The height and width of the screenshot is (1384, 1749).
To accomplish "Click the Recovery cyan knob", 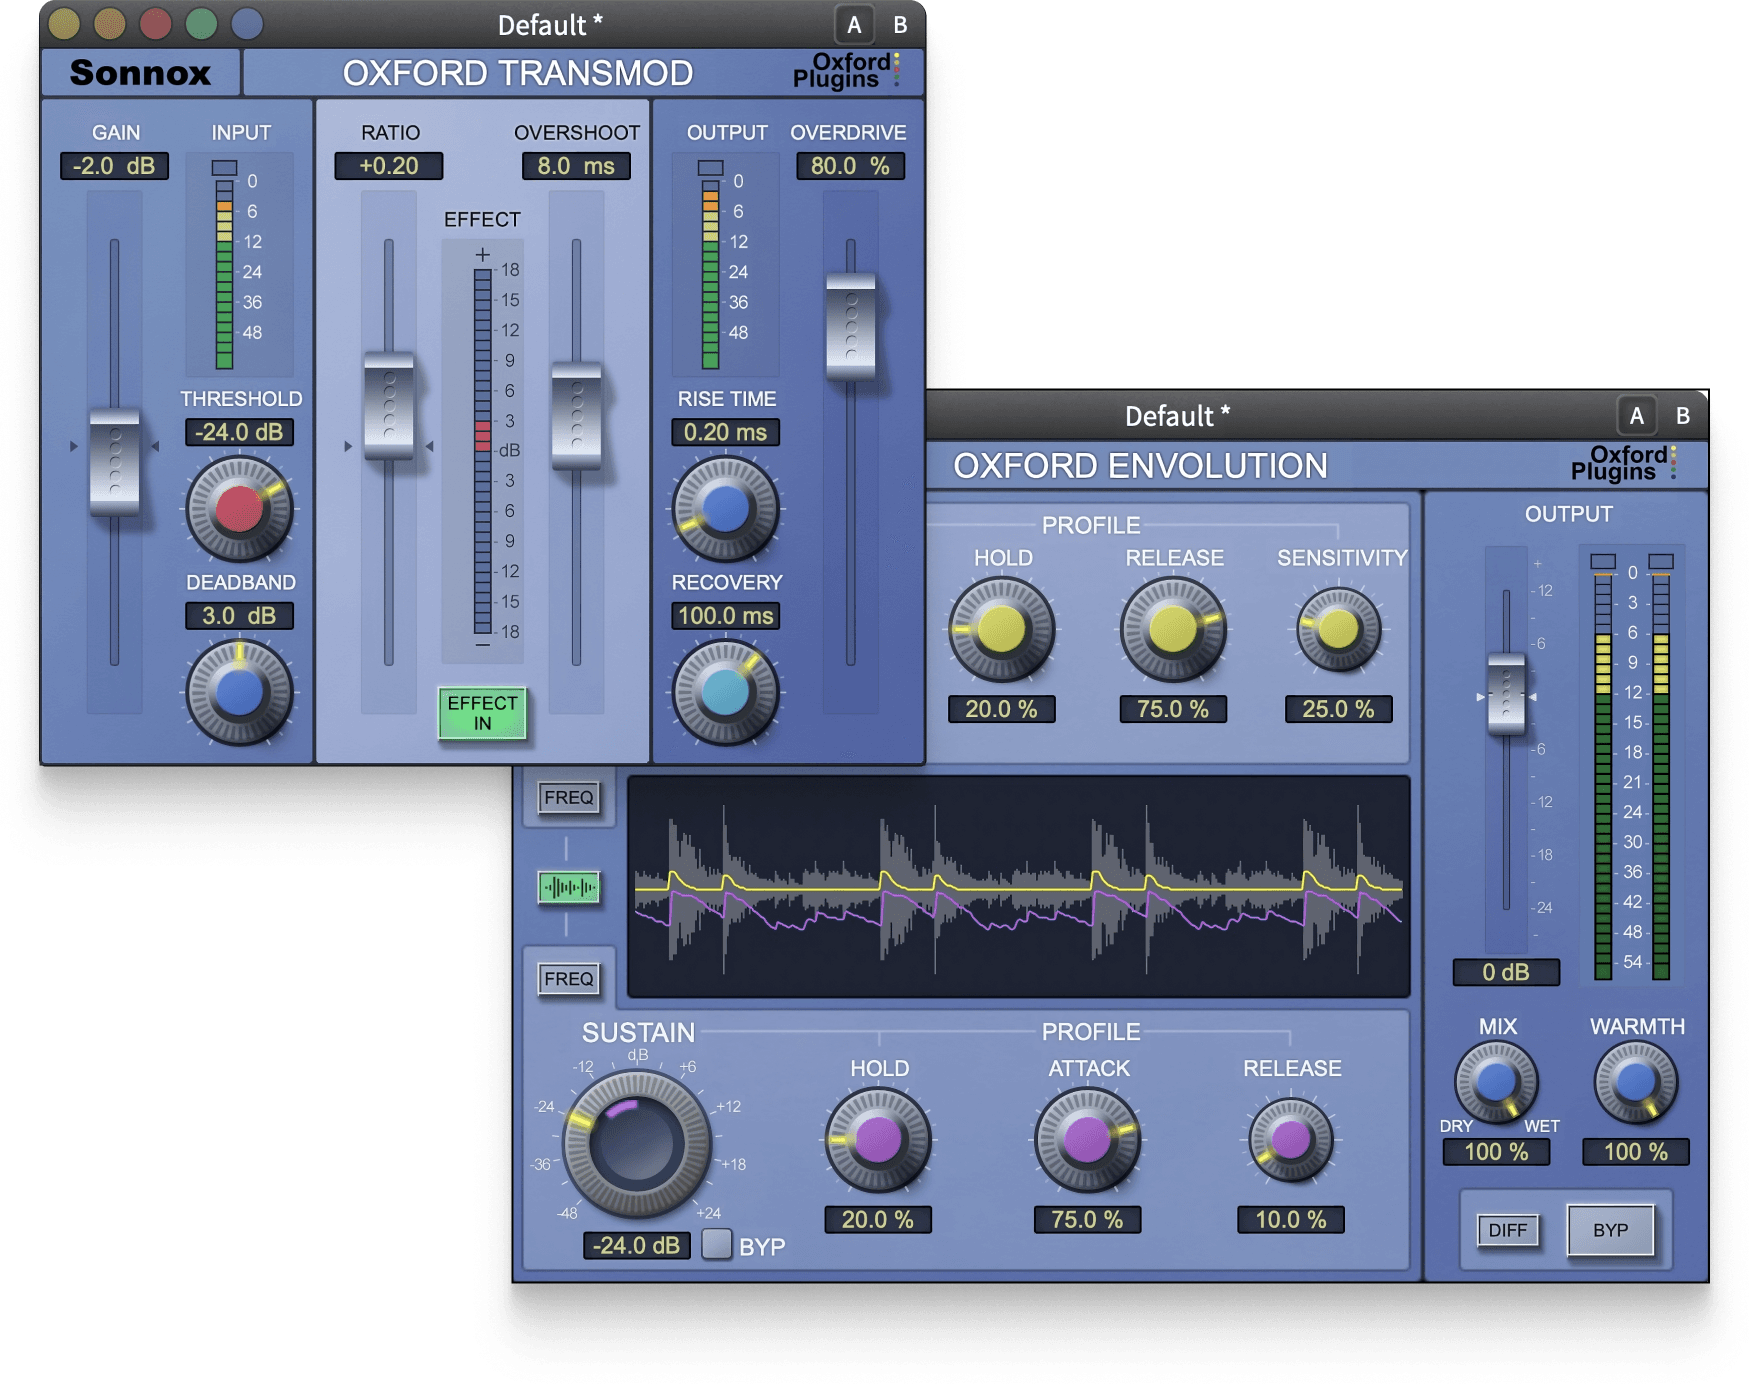I will [725, 693].
